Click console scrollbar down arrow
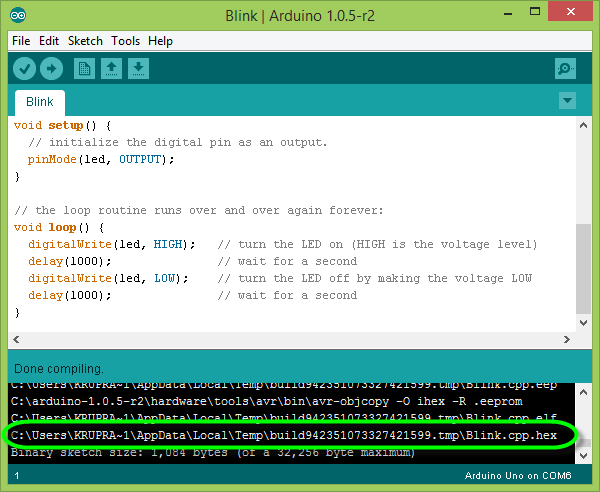The height and width of the screenshot is (492, 600). (584, 455)
